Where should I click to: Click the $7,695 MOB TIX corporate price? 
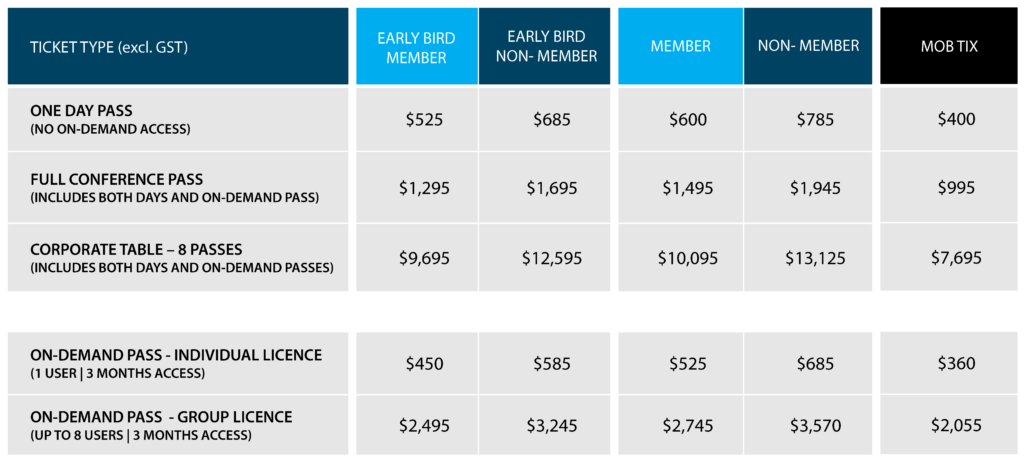tap(956, 258)
